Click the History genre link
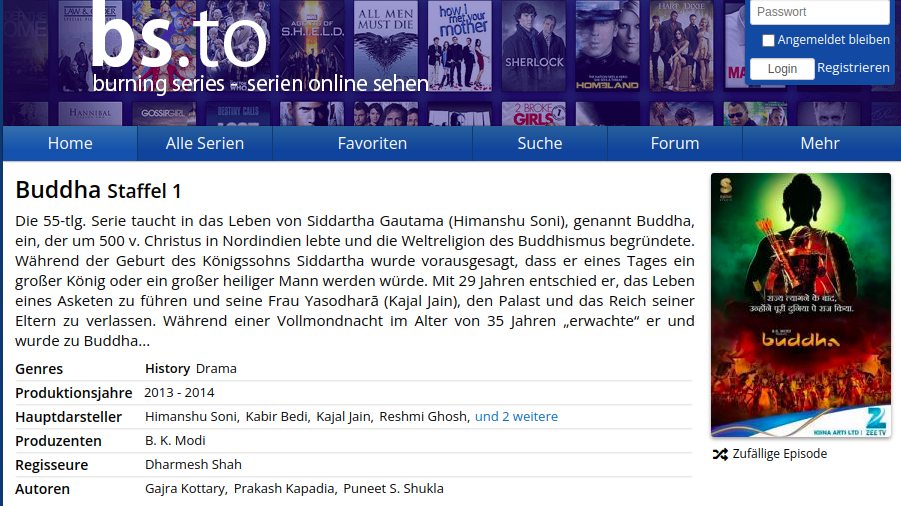The height and width of the screenshot is (506, 901). pos(167,369)
